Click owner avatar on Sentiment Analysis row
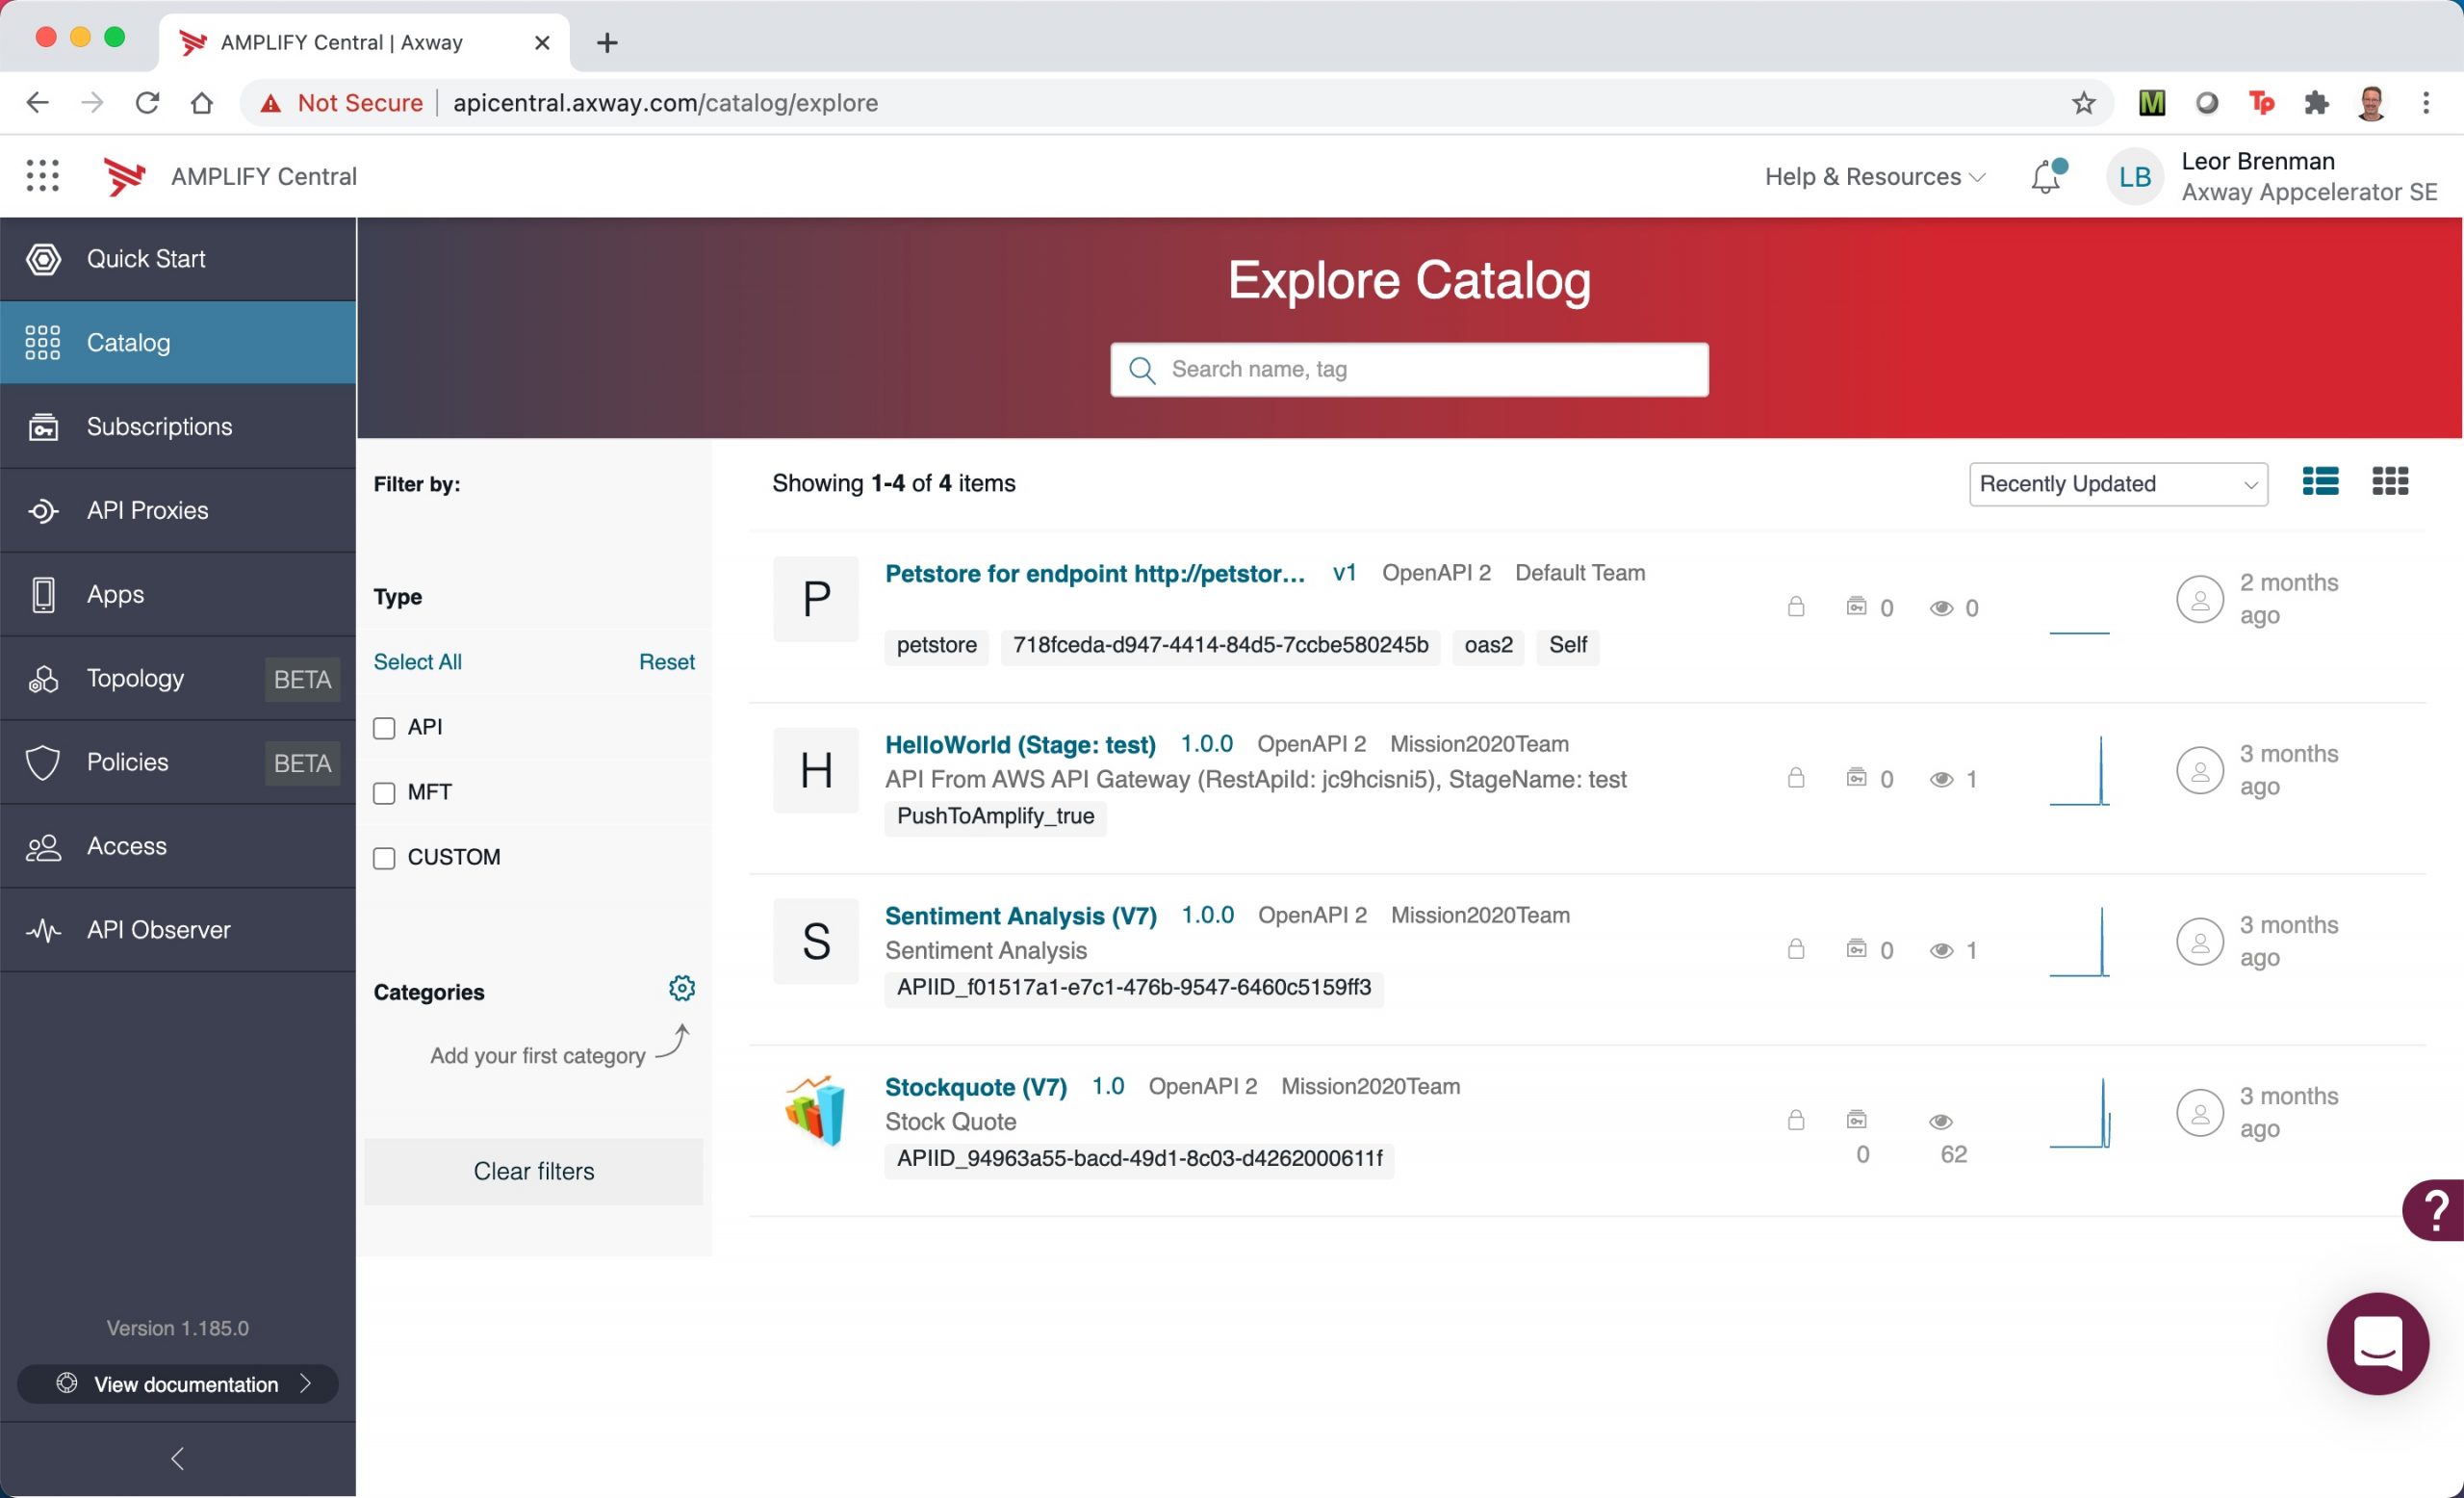Screen dimensions: 2464x1498 pos(2200,941)
